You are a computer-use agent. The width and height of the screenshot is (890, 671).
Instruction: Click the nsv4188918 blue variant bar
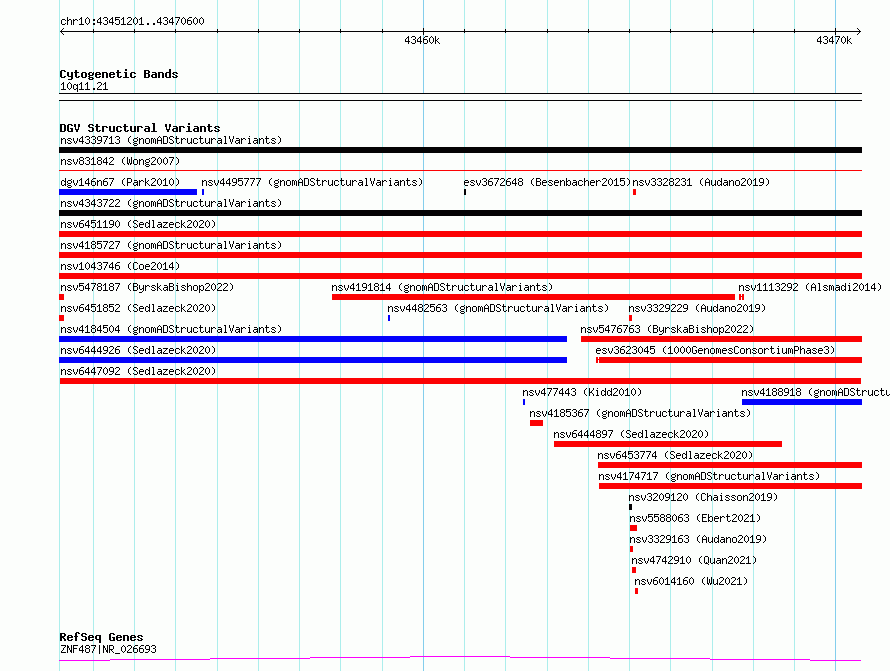point(802,402)
